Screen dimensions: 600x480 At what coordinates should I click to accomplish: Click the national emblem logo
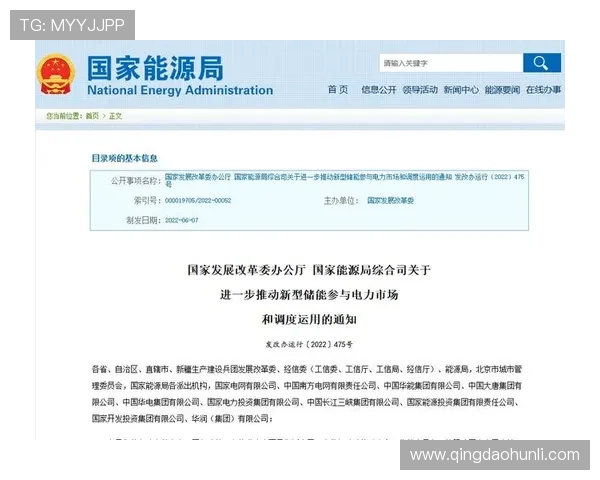[56, 74]
